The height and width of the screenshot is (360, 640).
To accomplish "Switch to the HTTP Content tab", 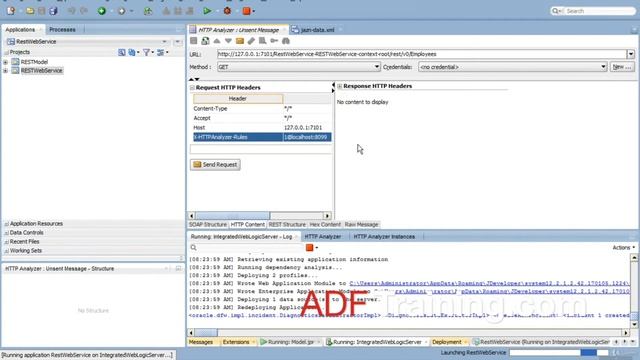I will [248, 224].
